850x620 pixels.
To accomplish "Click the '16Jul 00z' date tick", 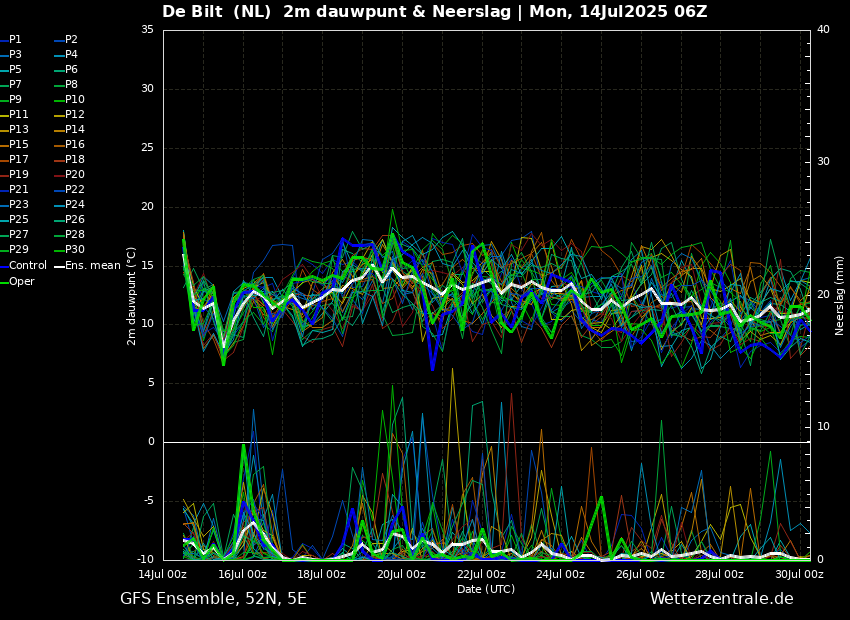I will point(242,574).
